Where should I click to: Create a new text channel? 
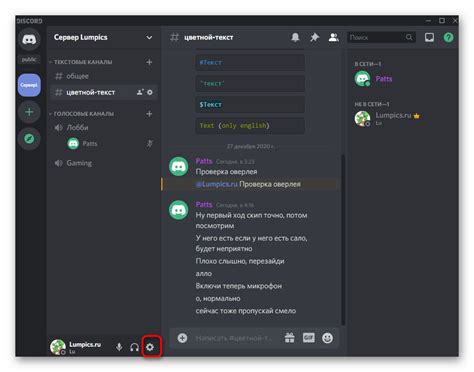coord(149,62)
